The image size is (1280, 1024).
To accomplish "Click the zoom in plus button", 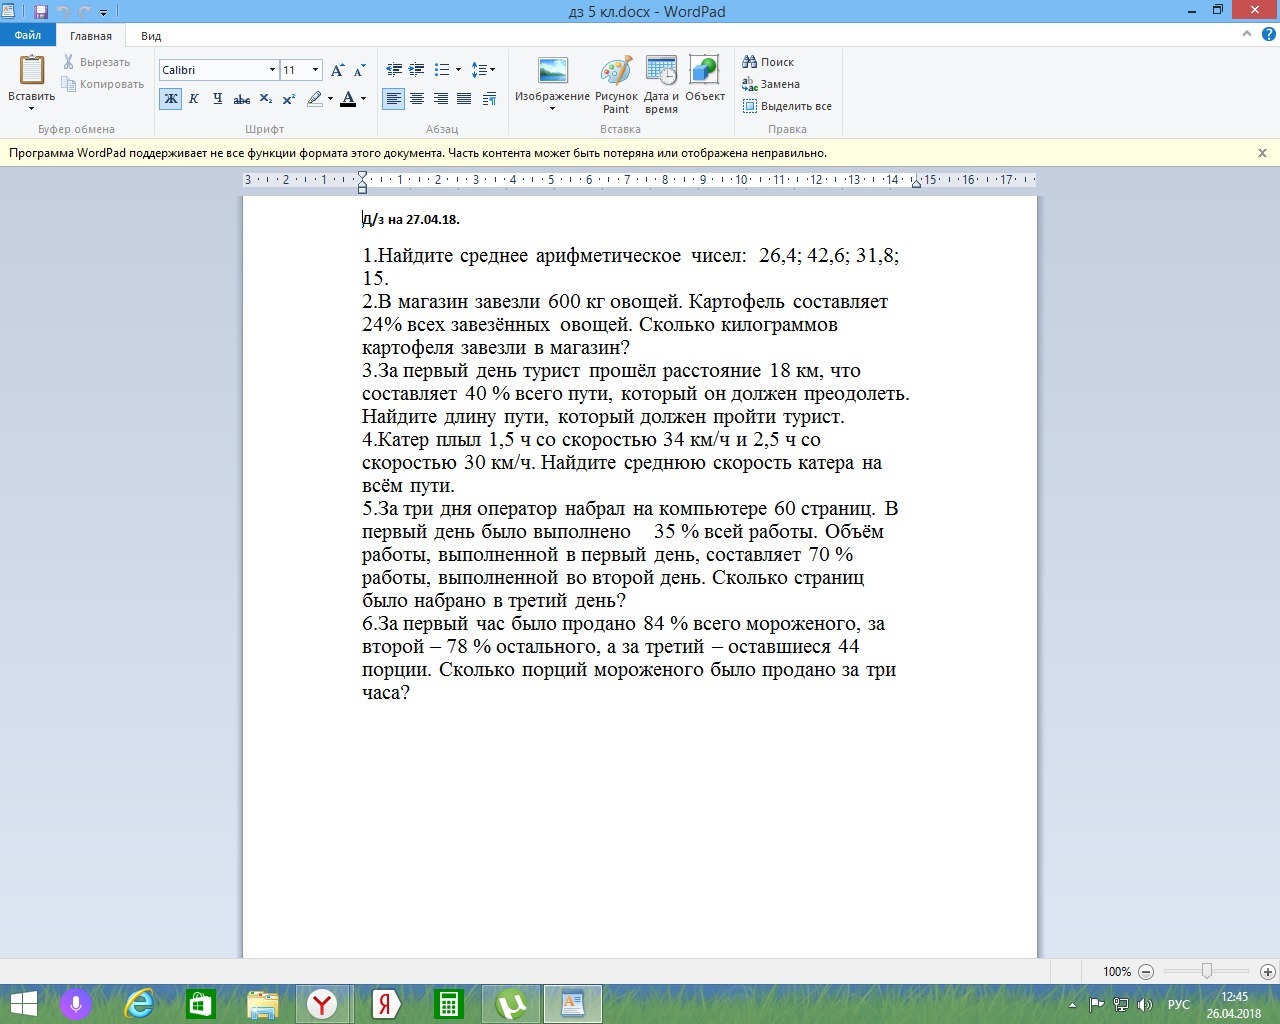I will (x=1268, y=971).
